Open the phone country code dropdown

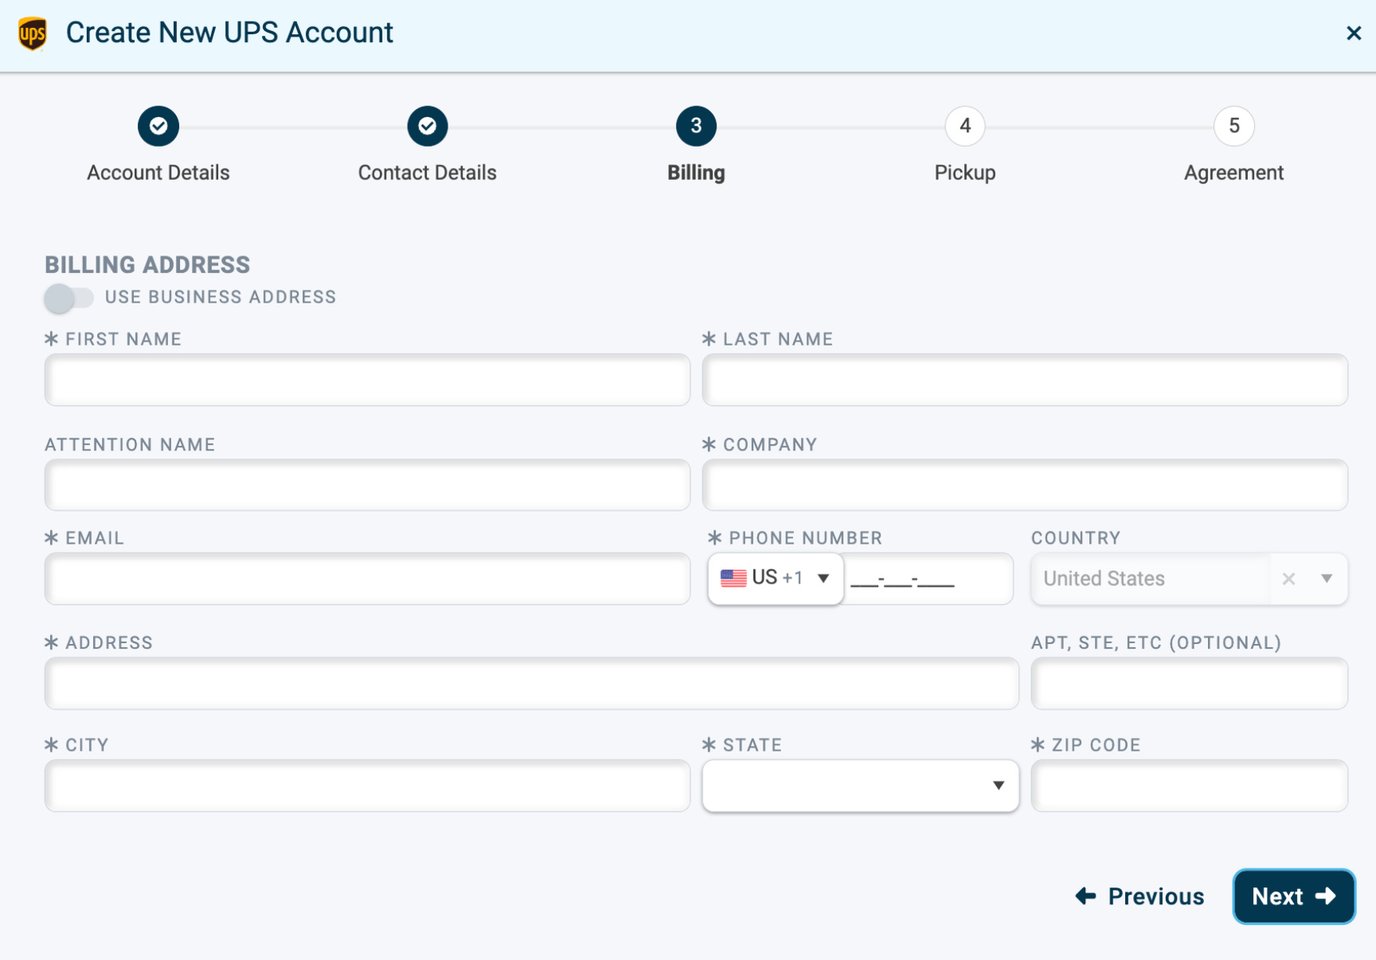(x=823, y=577)
